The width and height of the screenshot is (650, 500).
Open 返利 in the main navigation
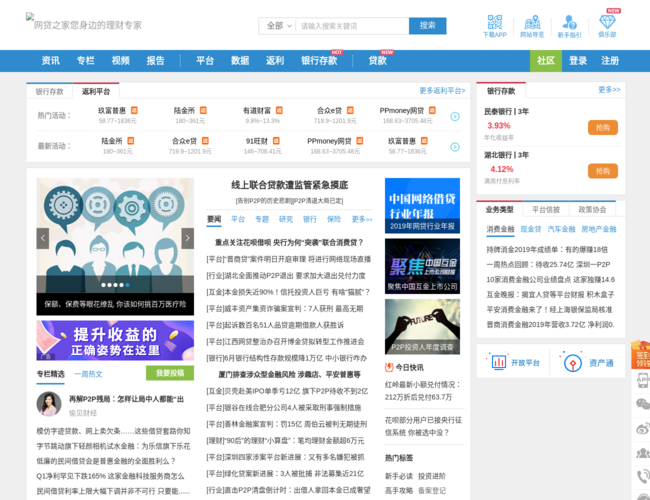(x=275, y=61)
